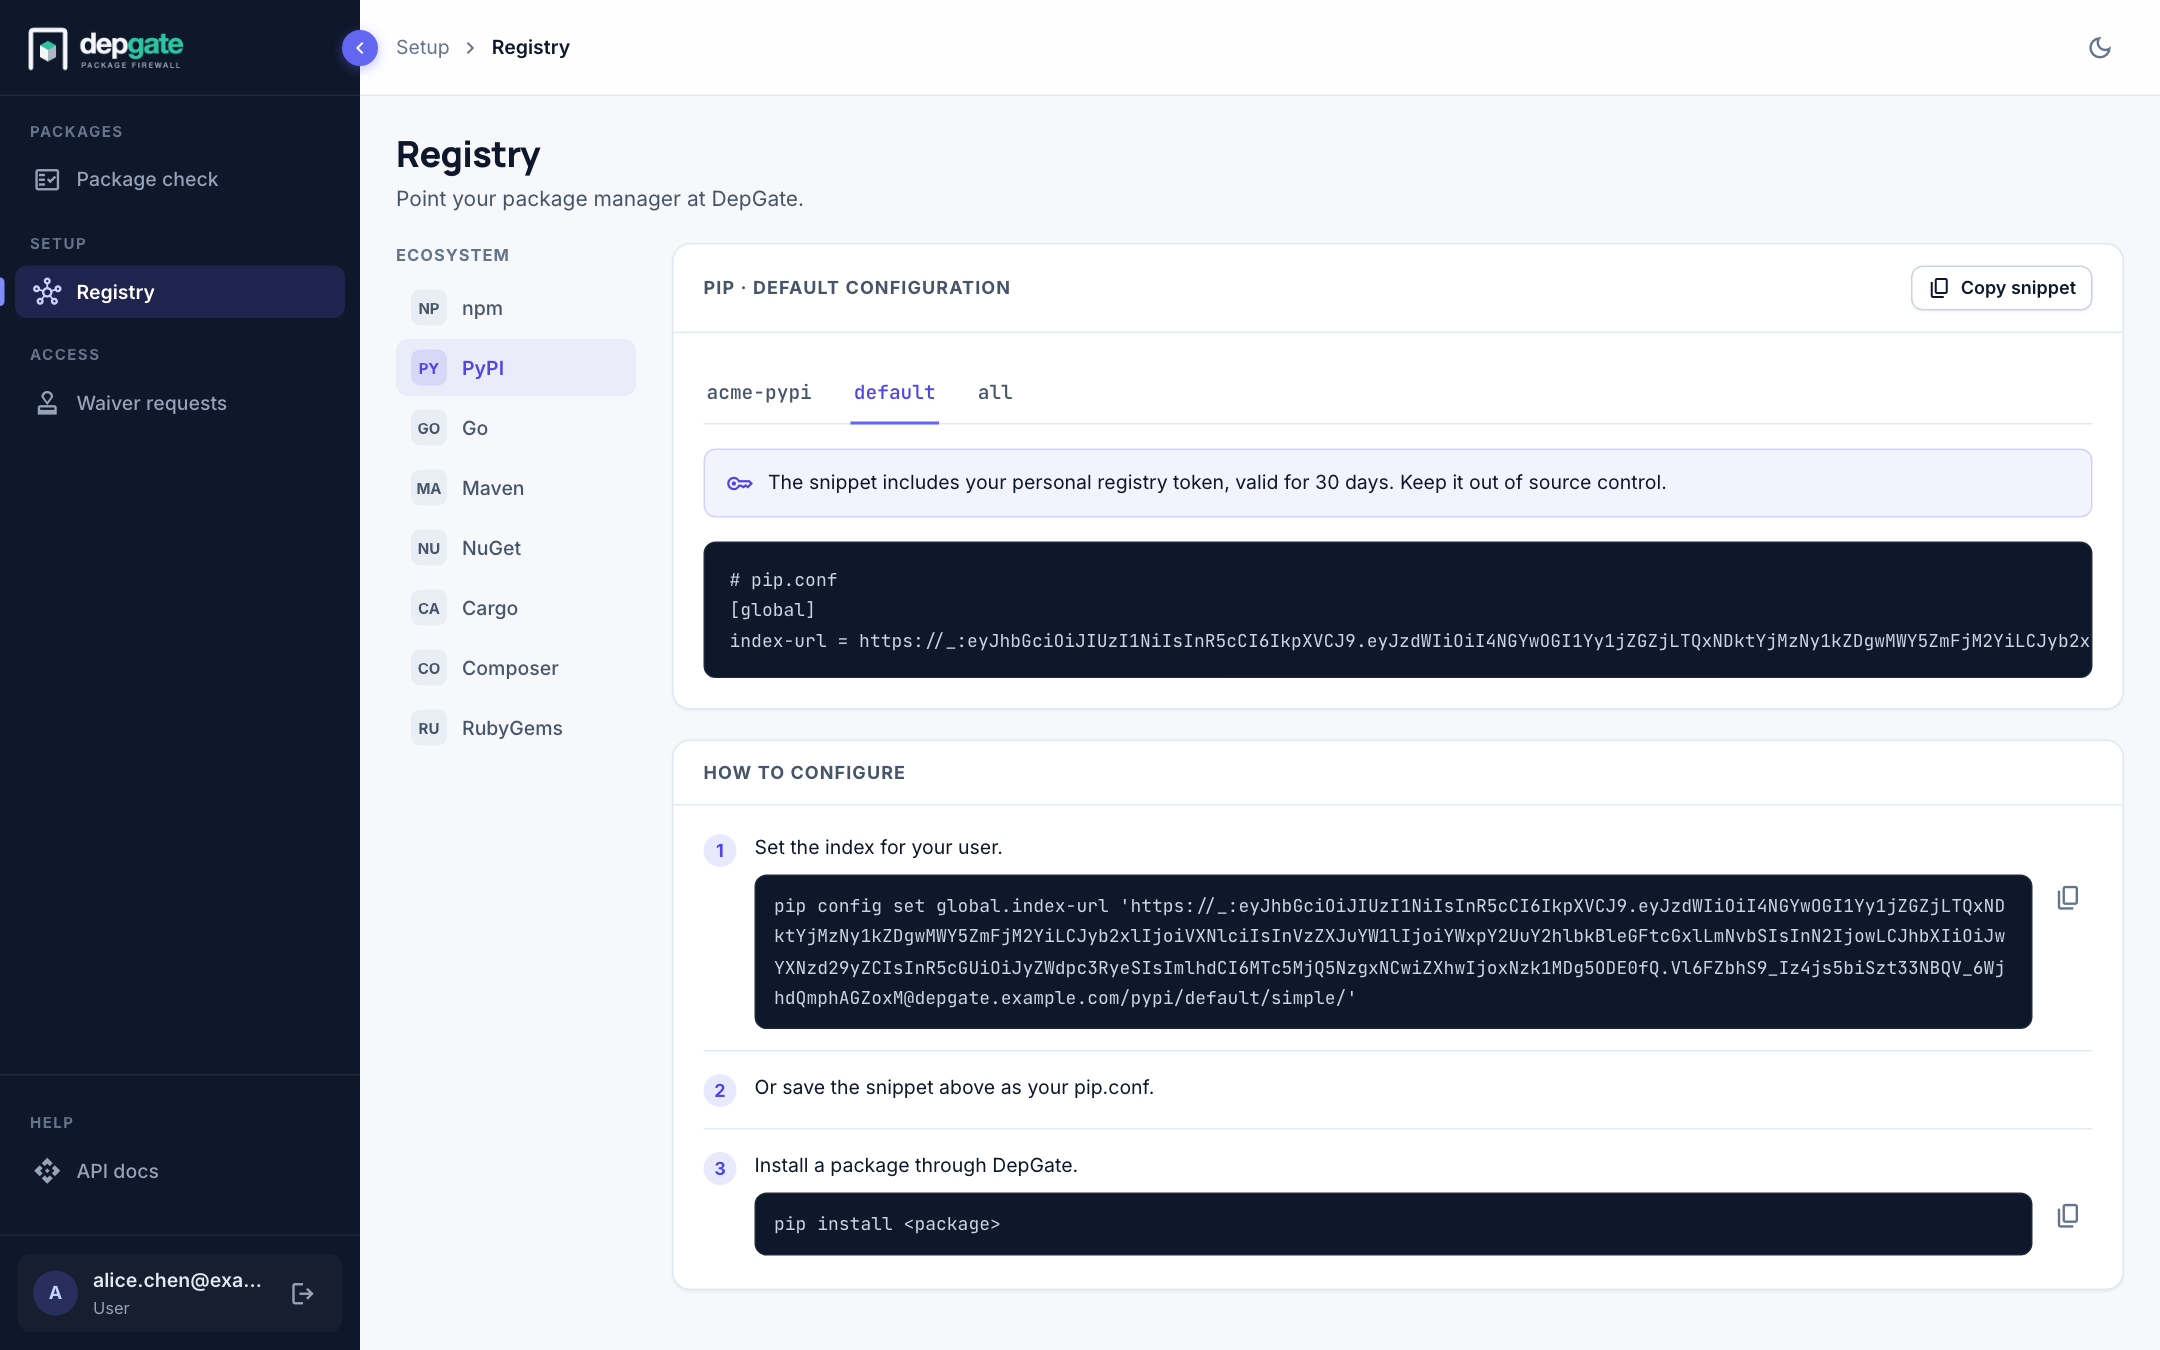This screenshot has height=1350, width=2160.
Task: Click the Package check checklist icon
Action: pyautogui.click(x=47, y=180)
